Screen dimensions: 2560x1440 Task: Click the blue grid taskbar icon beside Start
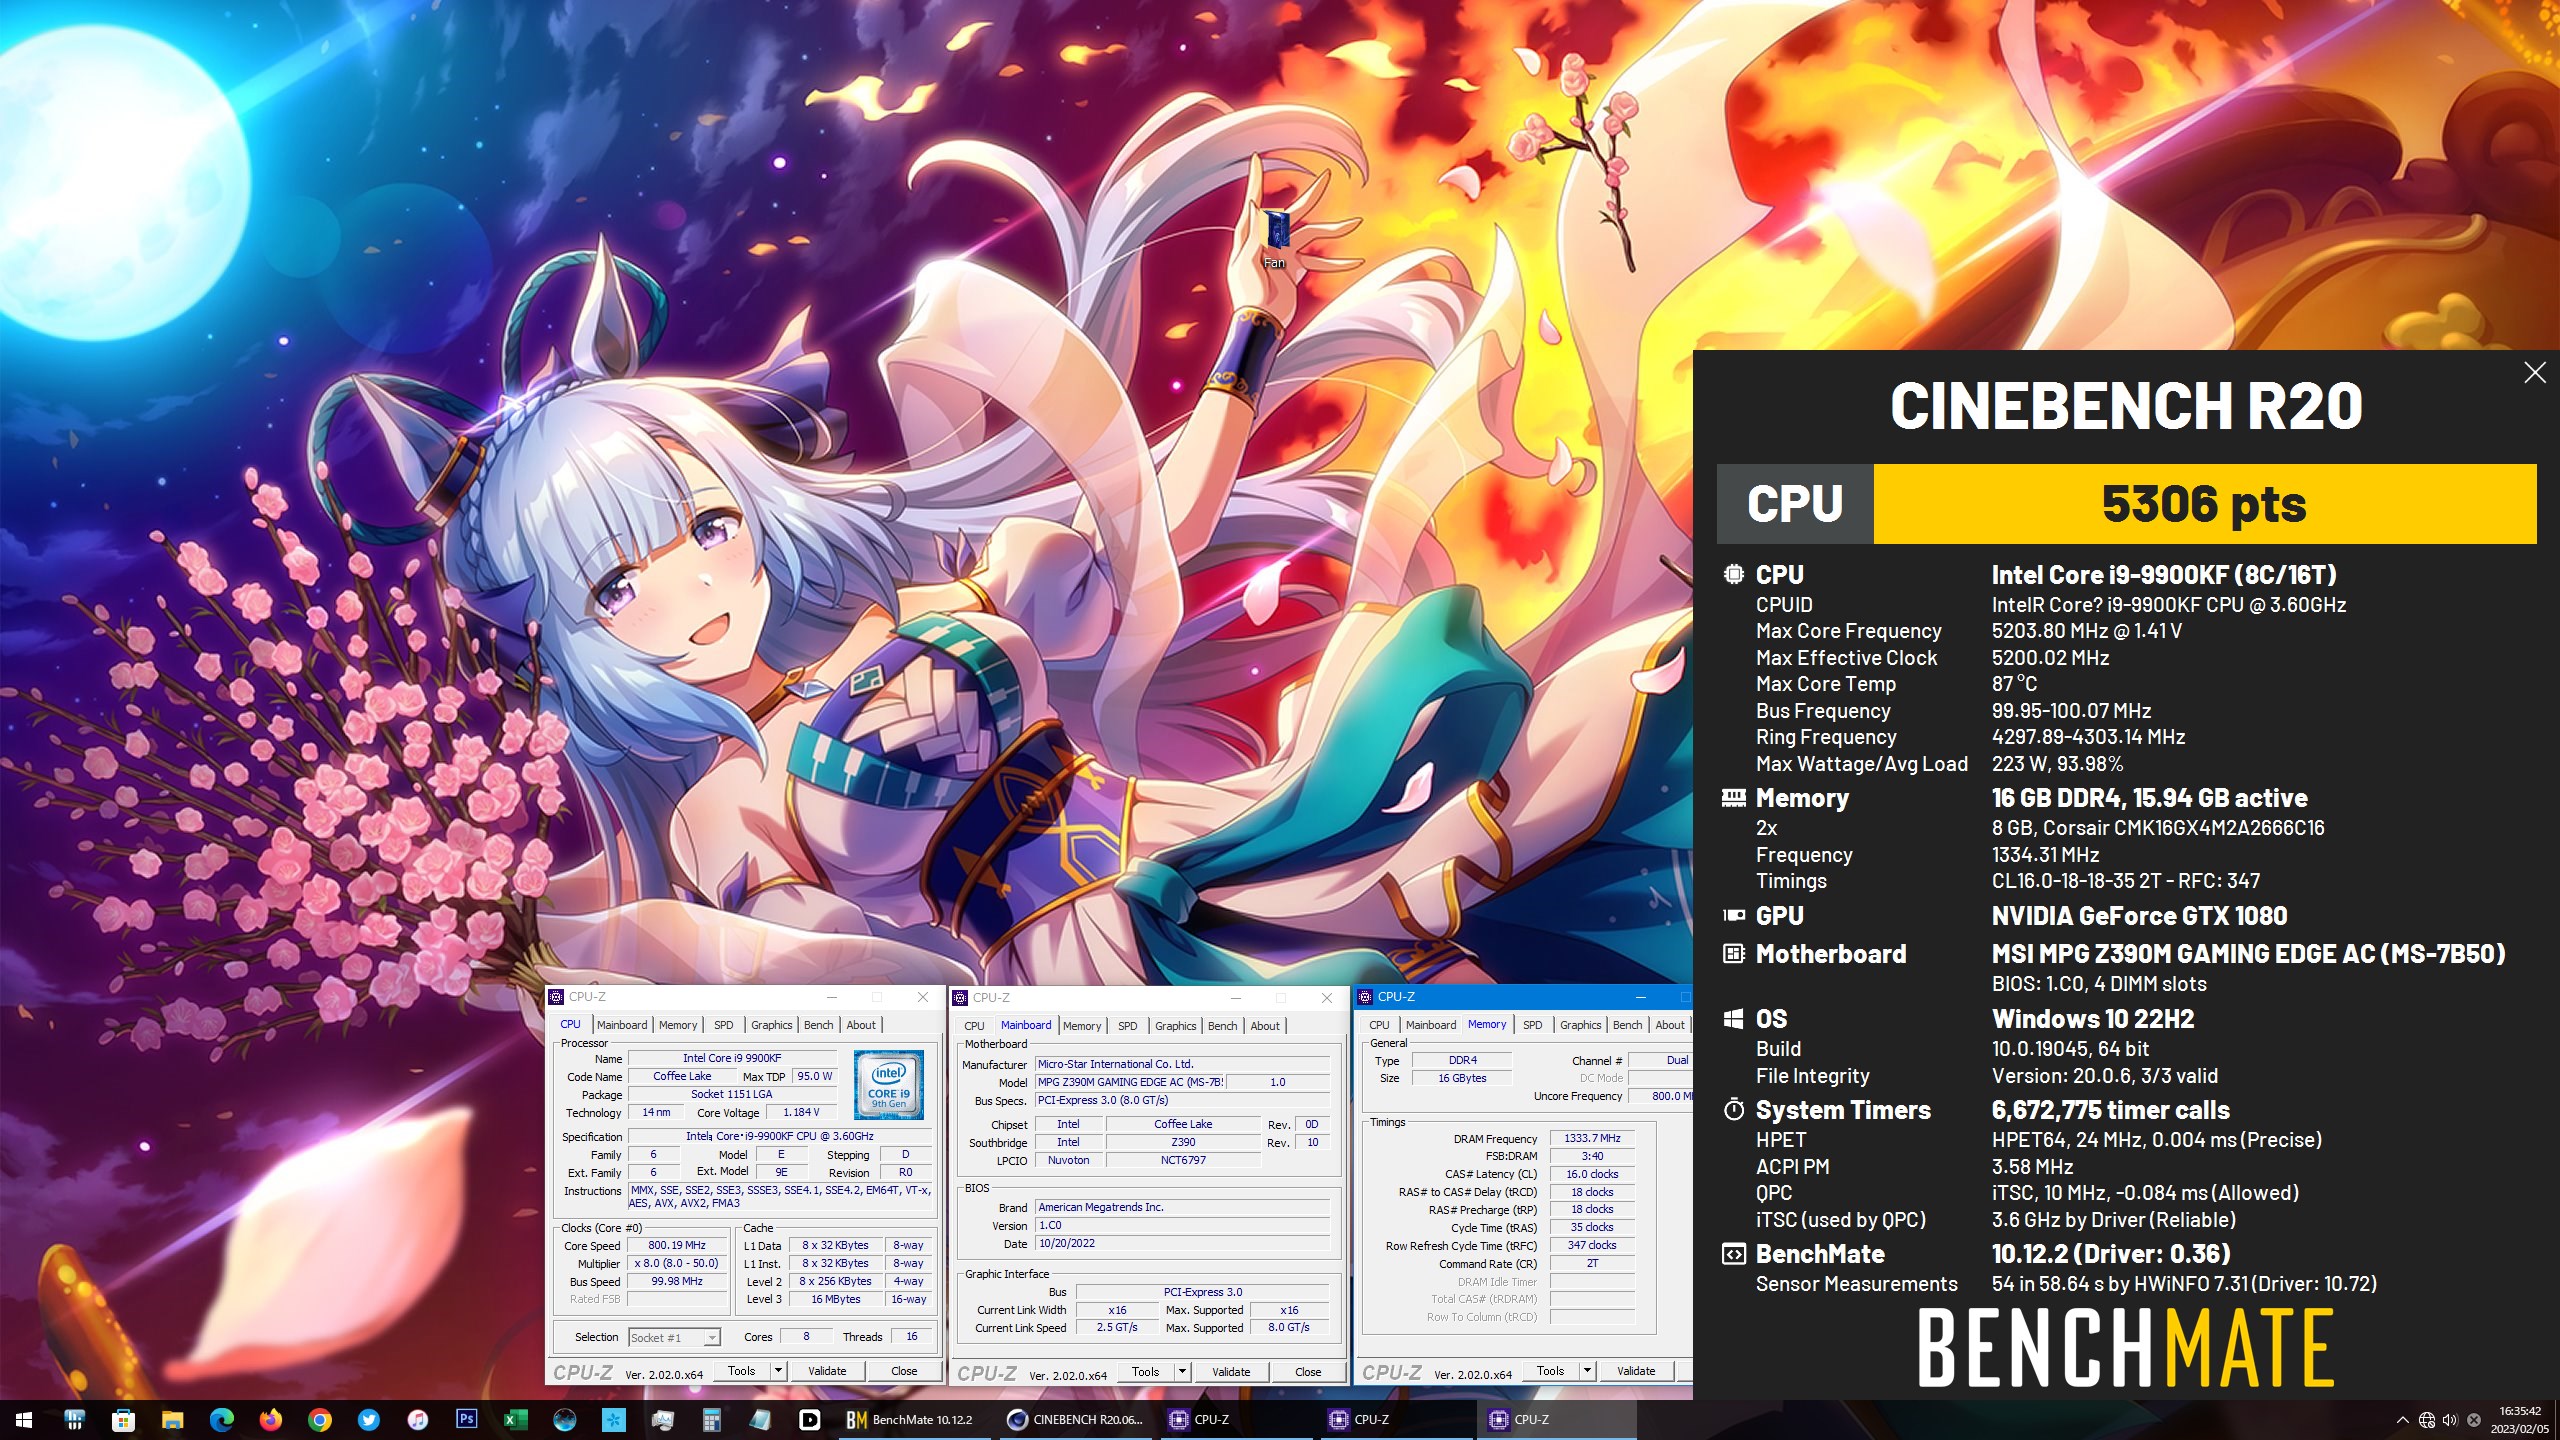(x=74, y=1419)
